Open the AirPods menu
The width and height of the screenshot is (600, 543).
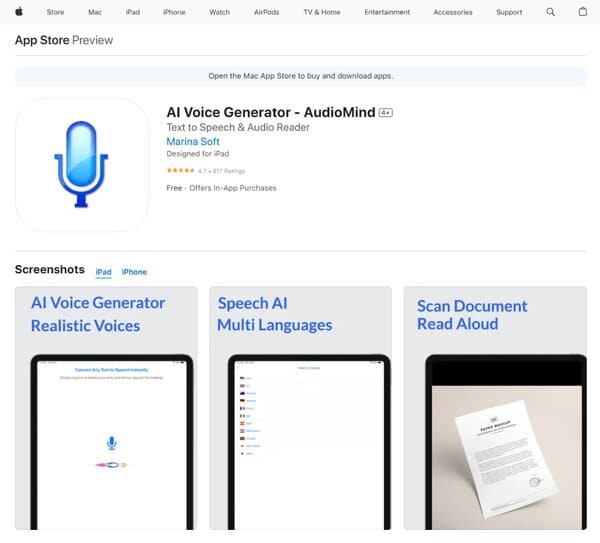click(267, 12)
